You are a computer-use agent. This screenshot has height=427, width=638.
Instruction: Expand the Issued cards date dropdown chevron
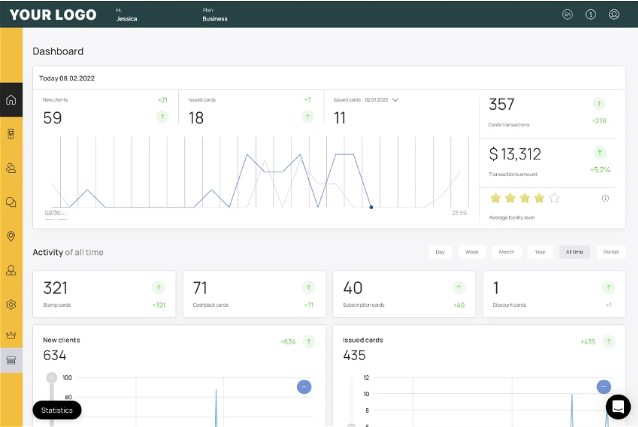pos(395,100)
